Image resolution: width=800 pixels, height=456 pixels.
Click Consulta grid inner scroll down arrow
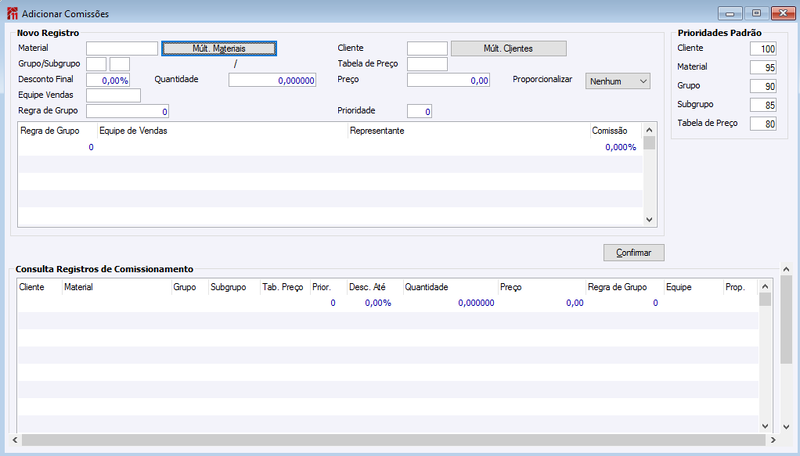[765, 426]
